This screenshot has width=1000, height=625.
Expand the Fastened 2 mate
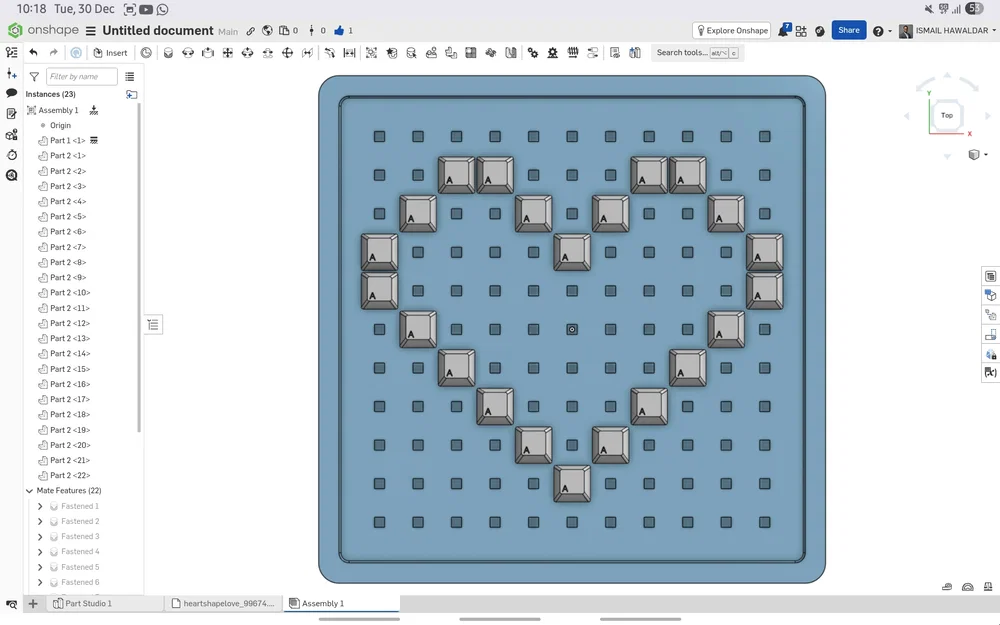(40, 522)
